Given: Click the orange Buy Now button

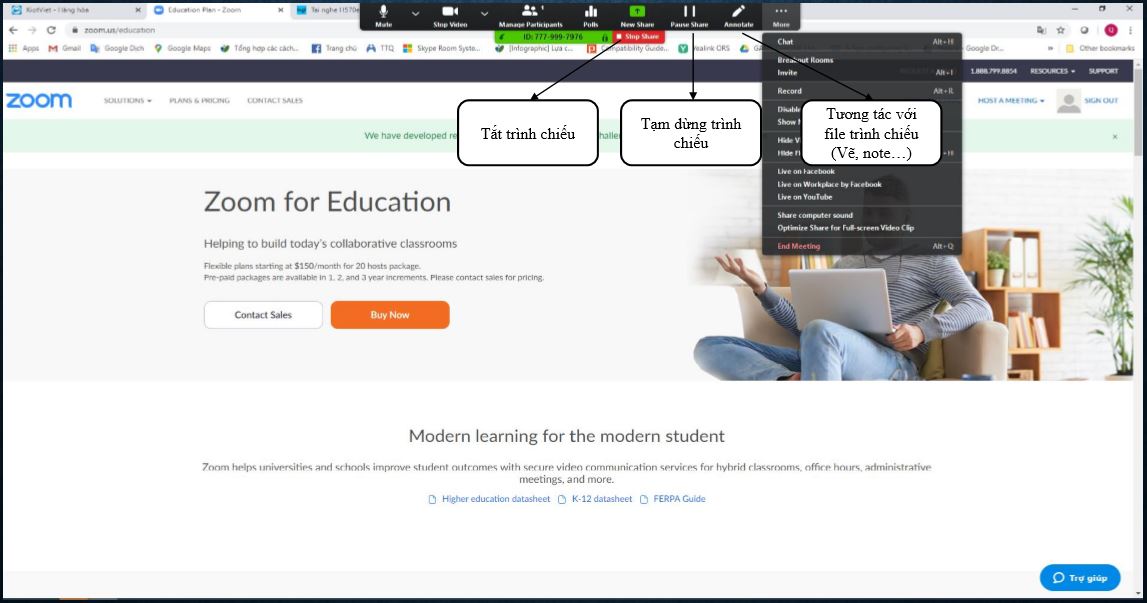Looking at the screenshot, I should pos(390,315).
